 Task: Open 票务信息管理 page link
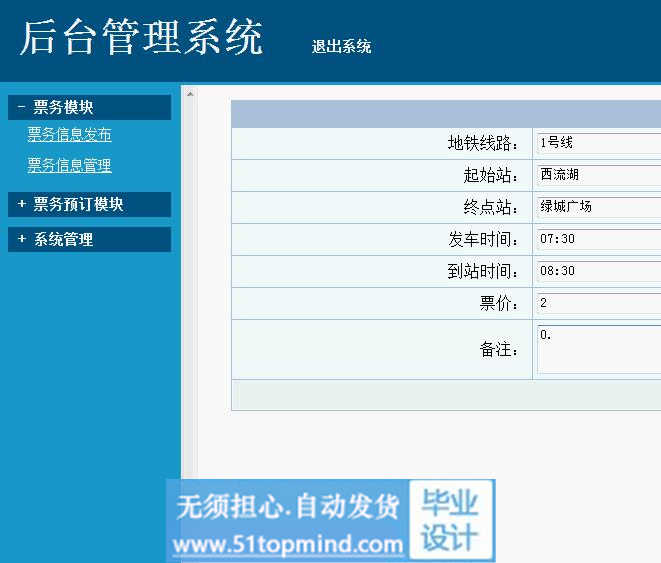[70, 165]
